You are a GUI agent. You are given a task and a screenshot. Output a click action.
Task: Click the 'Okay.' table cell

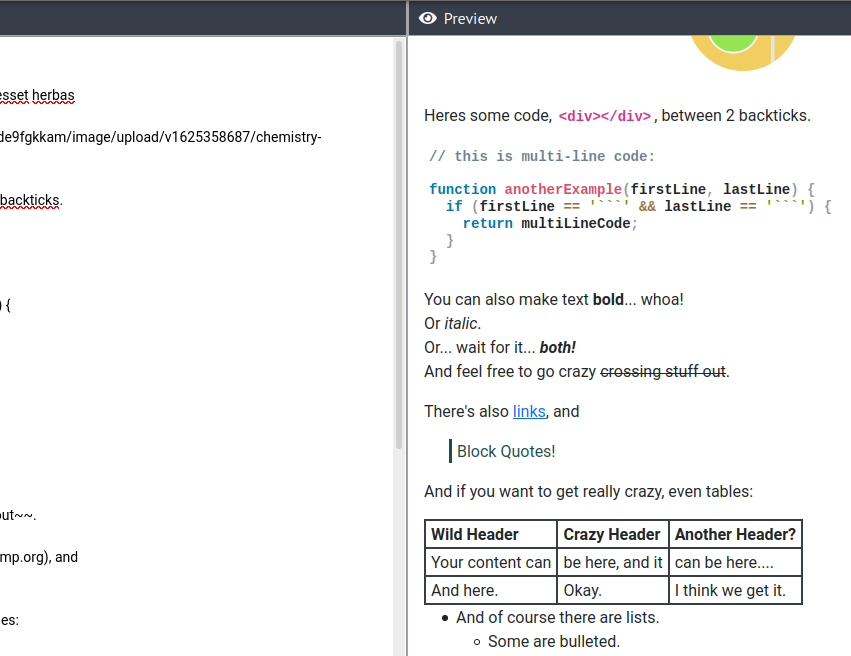coord(612,590)
